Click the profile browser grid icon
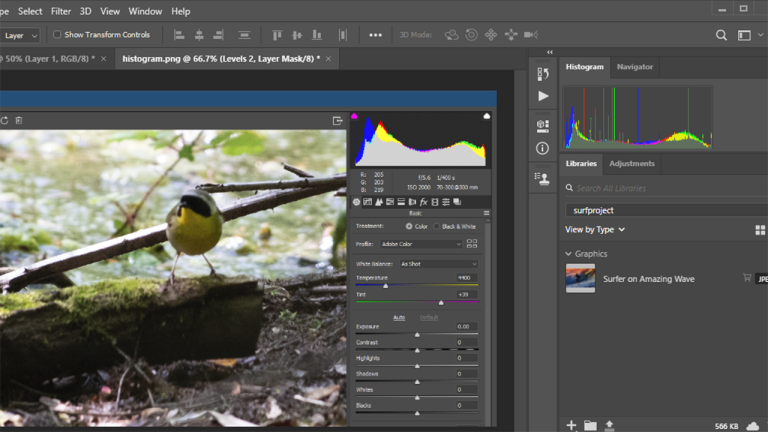 pos(472,243)
